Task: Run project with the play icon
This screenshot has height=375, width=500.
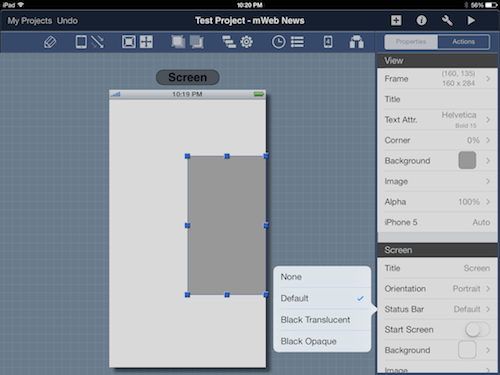Action: (x=471, y=21)
